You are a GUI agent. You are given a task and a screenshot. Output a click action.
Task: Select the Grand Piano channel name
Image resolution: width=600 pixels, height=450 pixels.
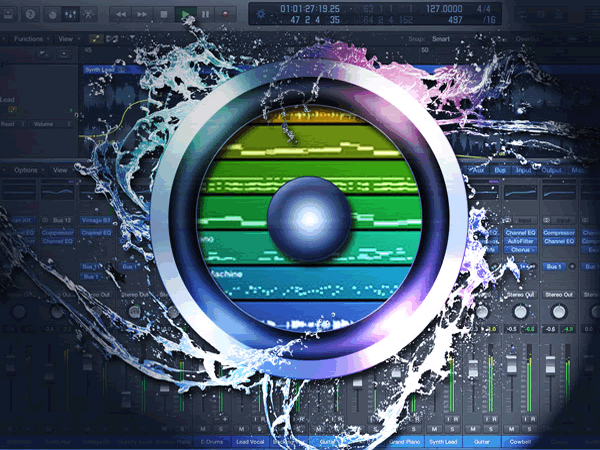(405, 442)
